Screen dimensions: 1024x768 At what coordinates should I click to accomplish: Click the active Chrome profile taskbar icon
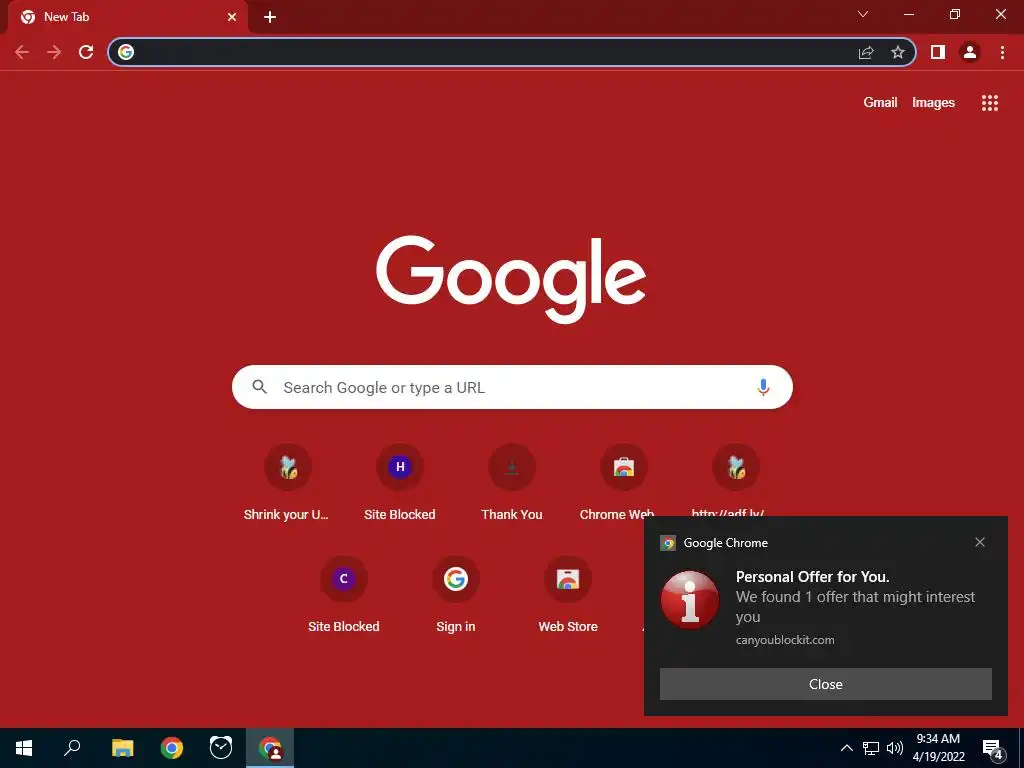[x=270, y=748]
